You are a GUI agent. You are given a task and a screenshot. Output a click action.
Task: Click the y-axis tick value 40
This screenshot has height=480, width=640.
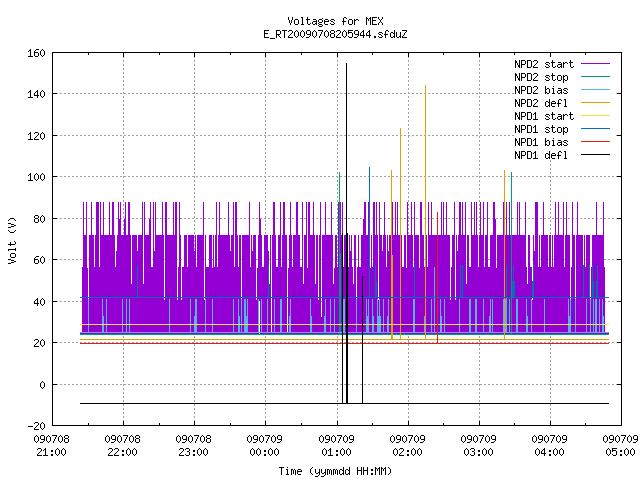click(x=39, y=302)
